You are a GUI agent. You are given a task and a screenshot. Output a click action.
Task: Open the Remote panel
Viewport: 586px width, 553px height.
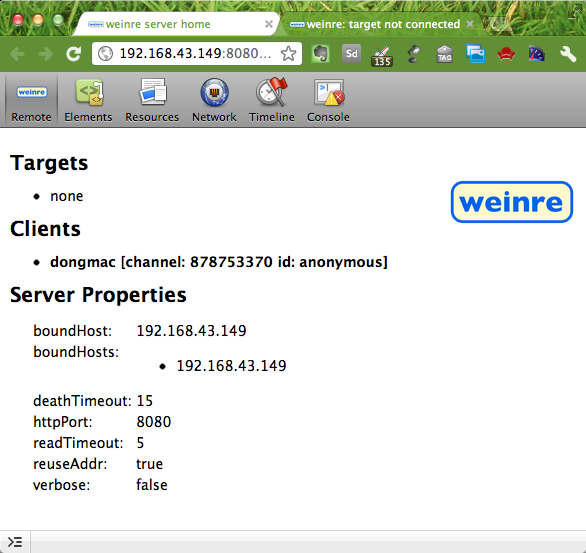click(x=31, y=100)
